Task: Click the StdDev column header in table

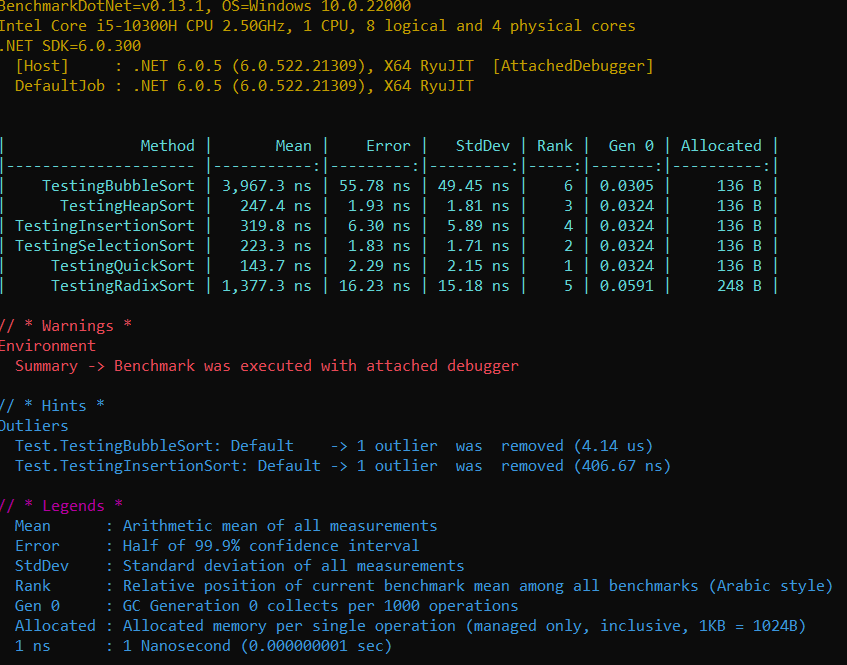Action: (482, 146)
